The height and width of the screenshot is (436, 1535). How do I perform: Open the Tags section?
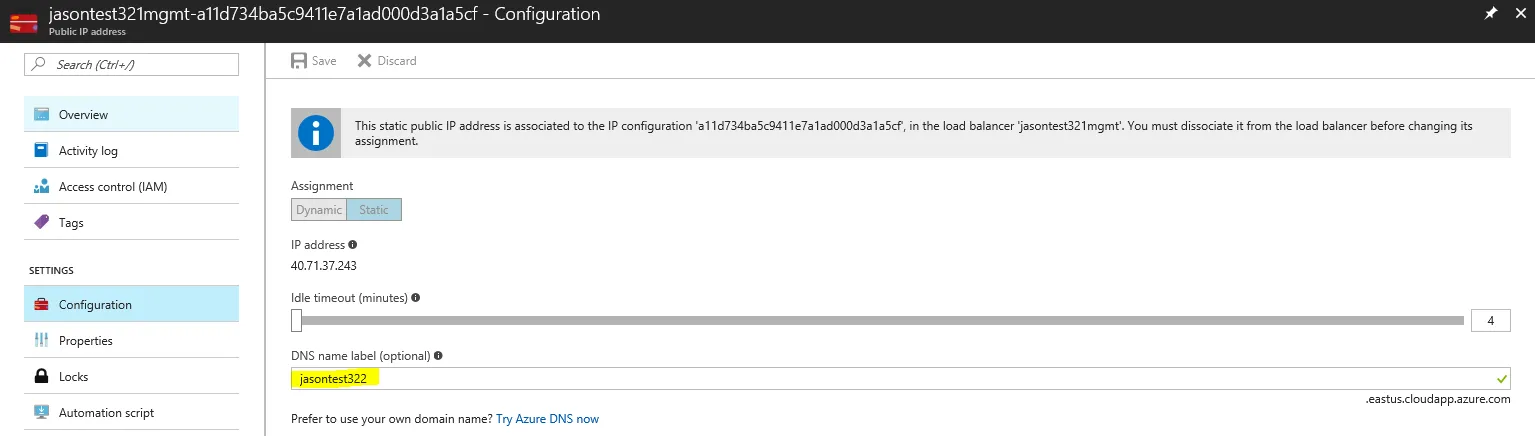131,223
